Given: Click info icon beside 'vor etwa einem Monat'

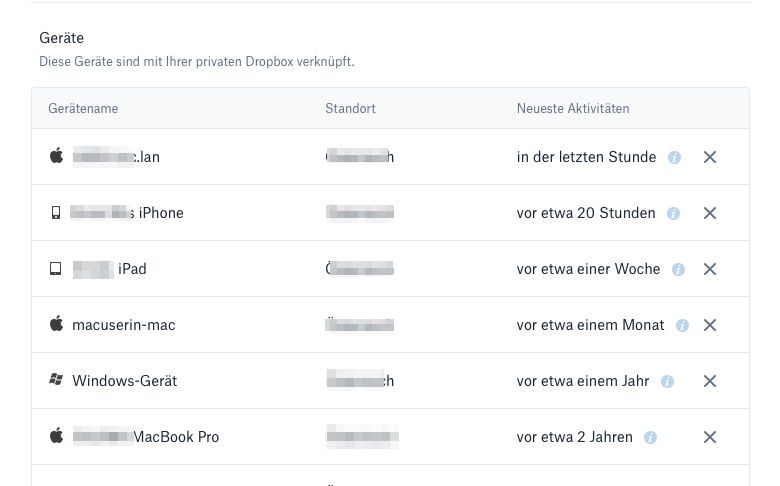Looking at the screenshot, I should [682, 325].
